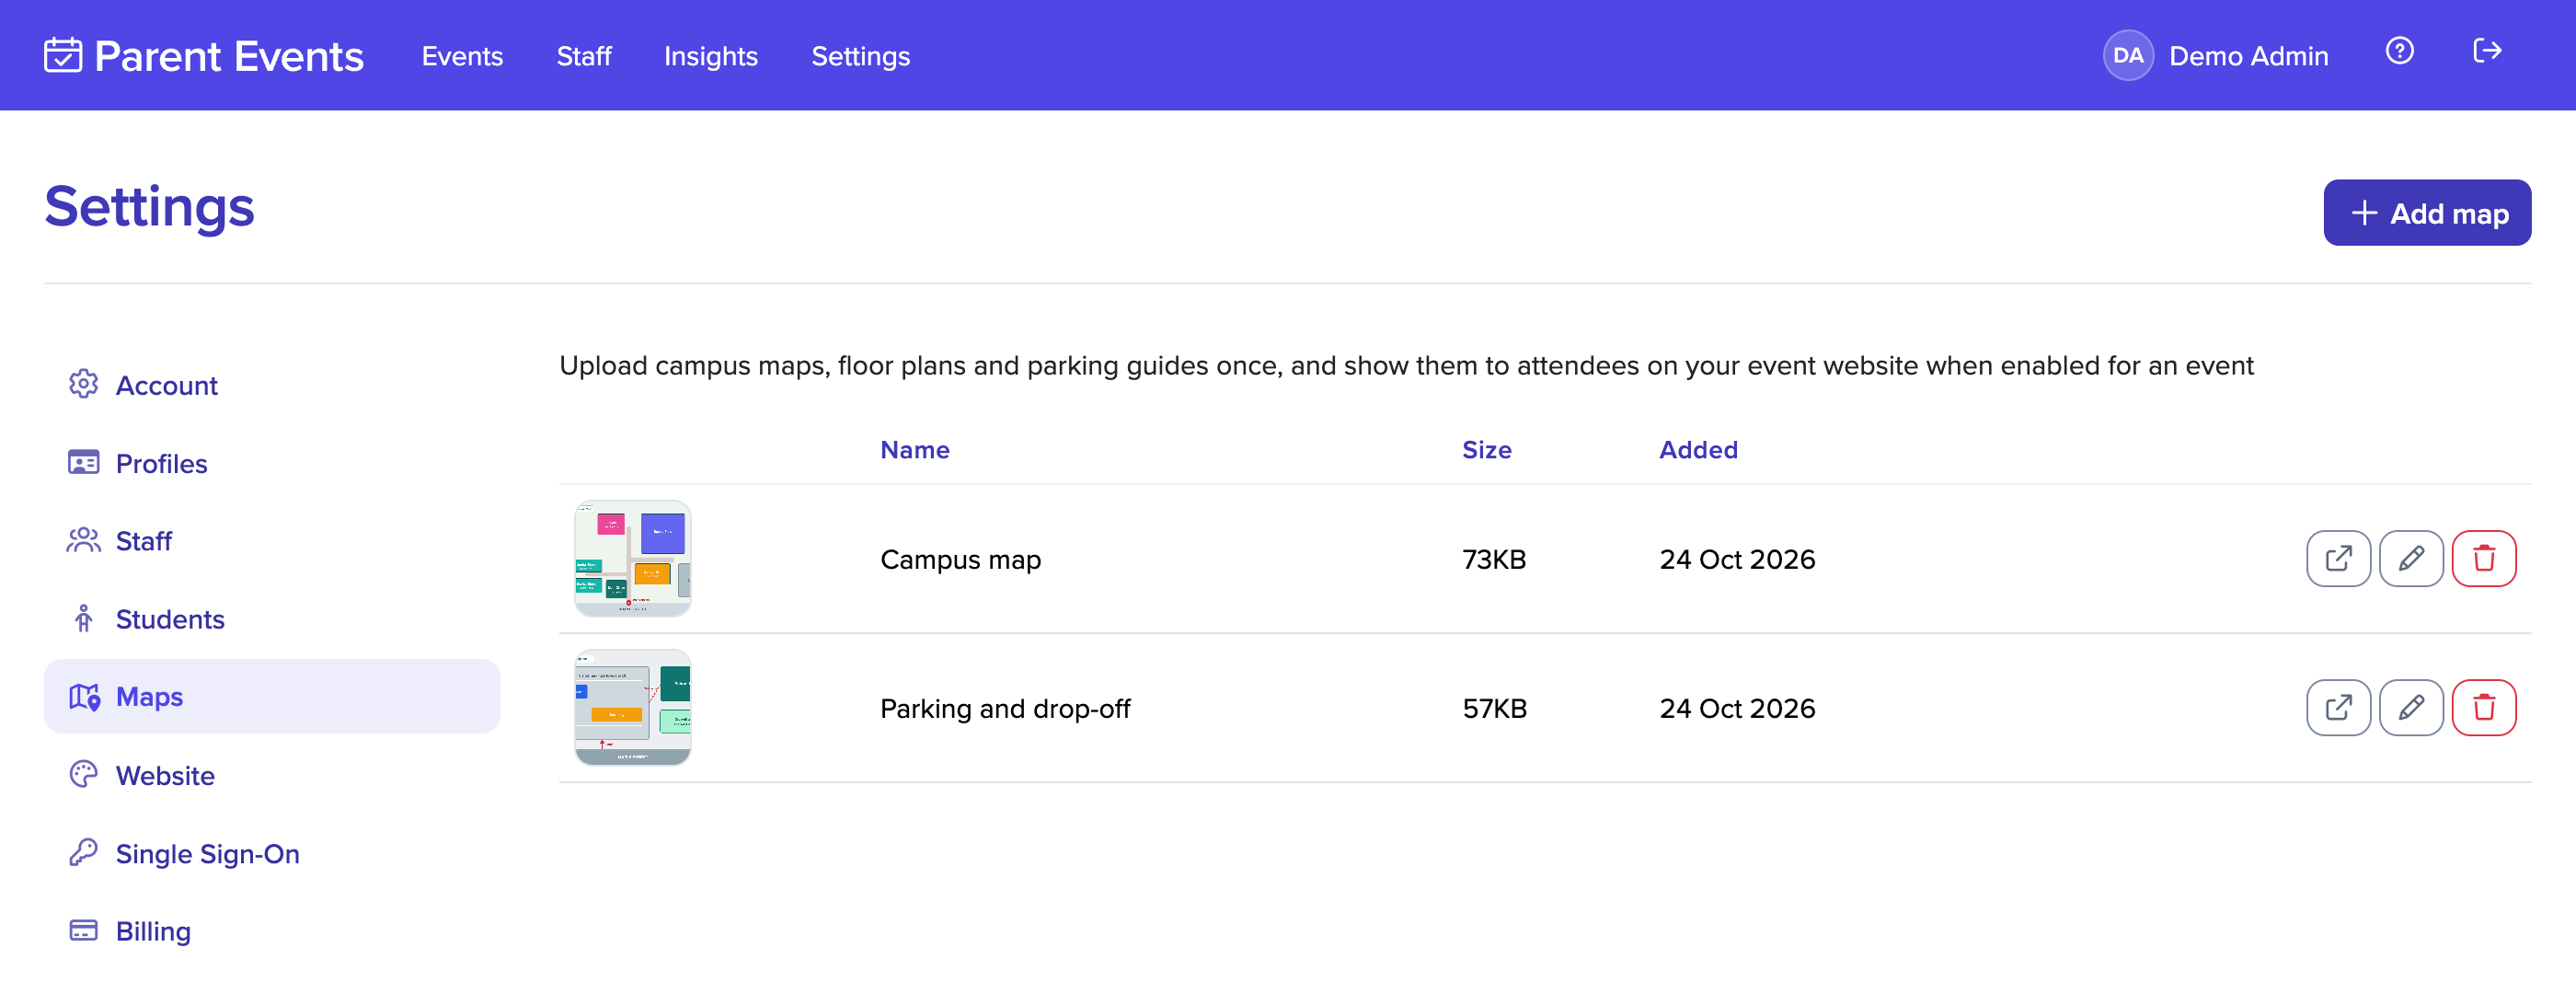The height and width of the screenshot is (1005, 2576).
Task: Edit the Campus map entry
Action: (2411, 558)
